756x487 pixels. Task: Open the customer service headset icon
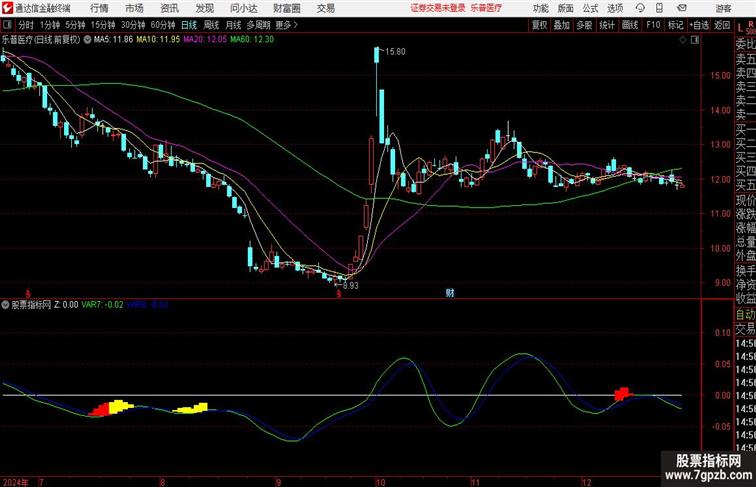tap(640, 8)
